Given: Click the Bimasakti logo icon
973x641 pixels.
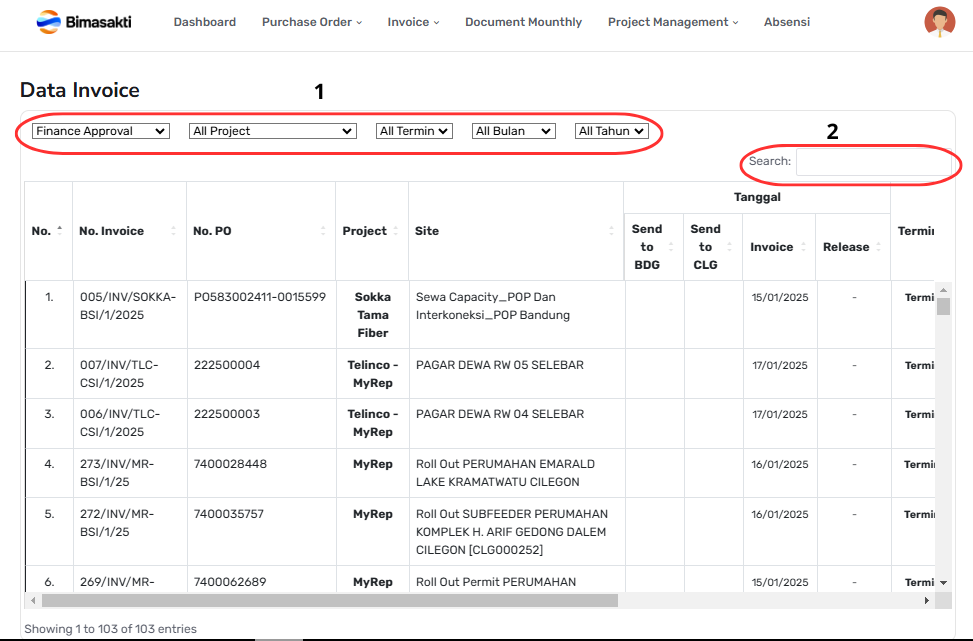Looking at the screenshot, I should [47, 21].
